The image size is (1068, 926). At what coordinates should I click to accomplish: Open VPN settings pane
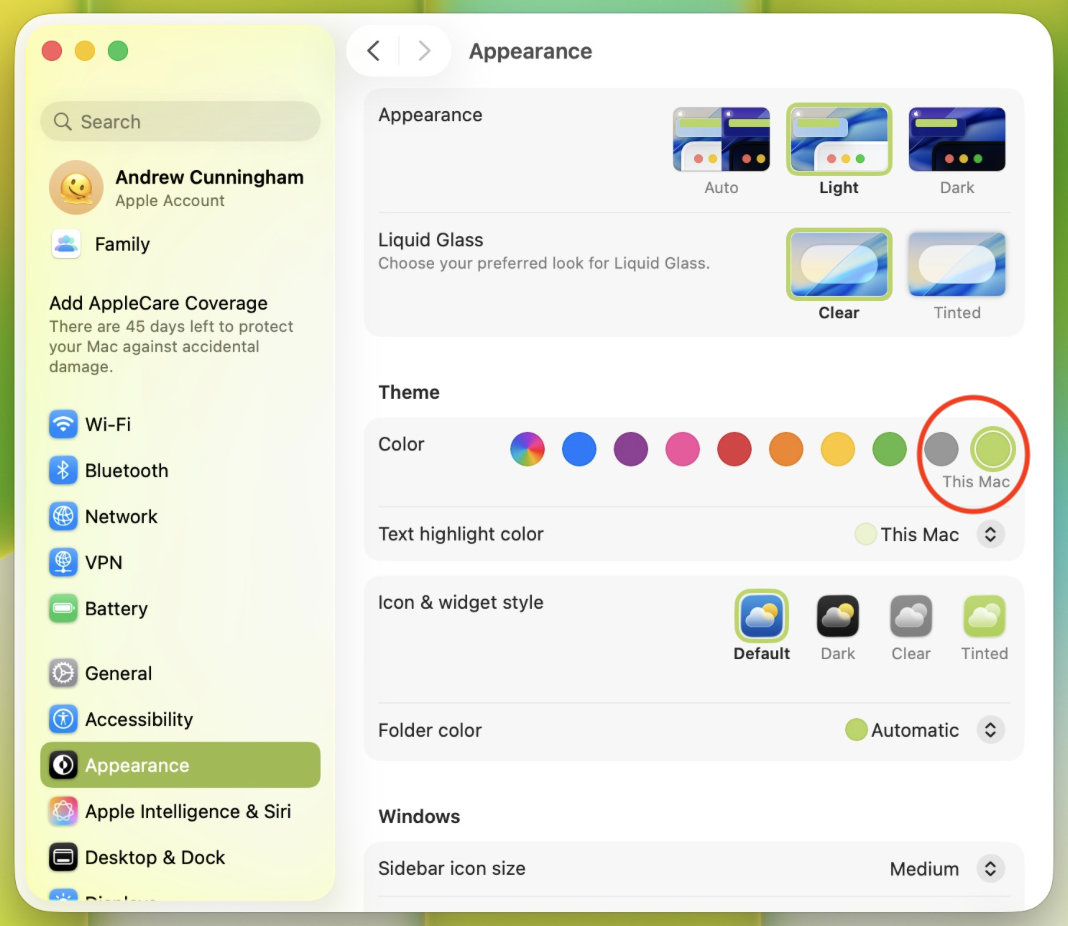tap(180, 562)
